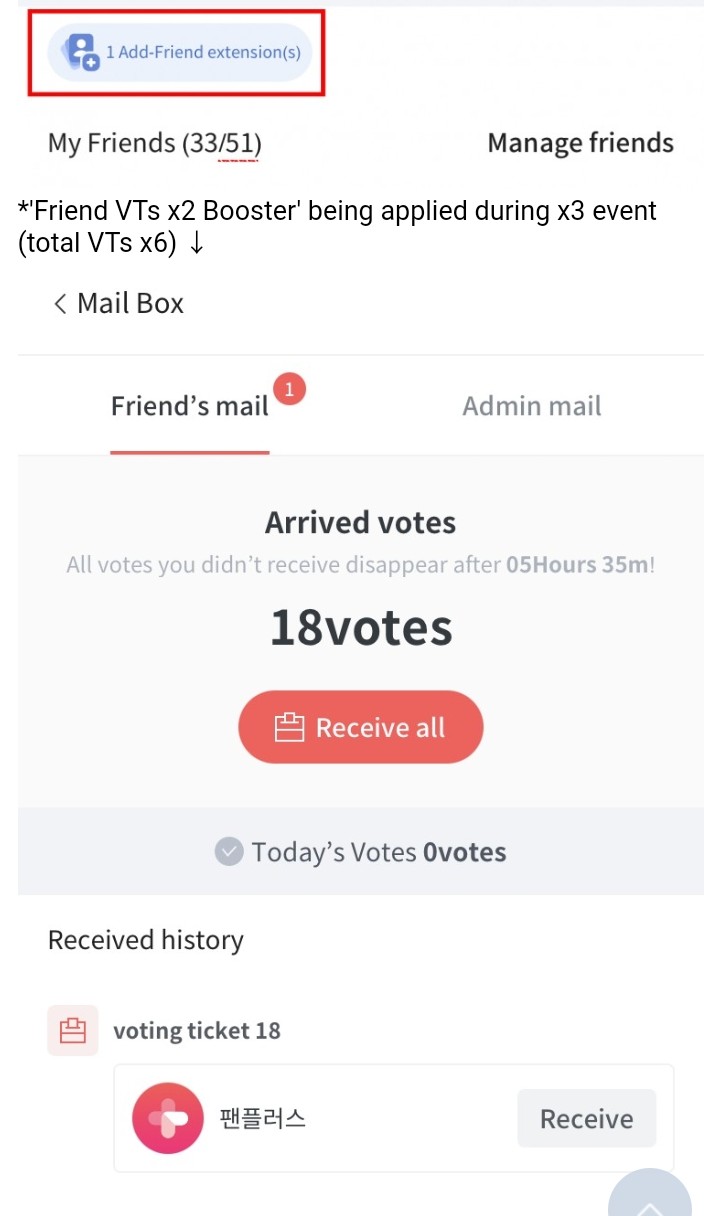Tap the Today's Votes 0votes text
720x1216 pixels.
click(378, 852)
